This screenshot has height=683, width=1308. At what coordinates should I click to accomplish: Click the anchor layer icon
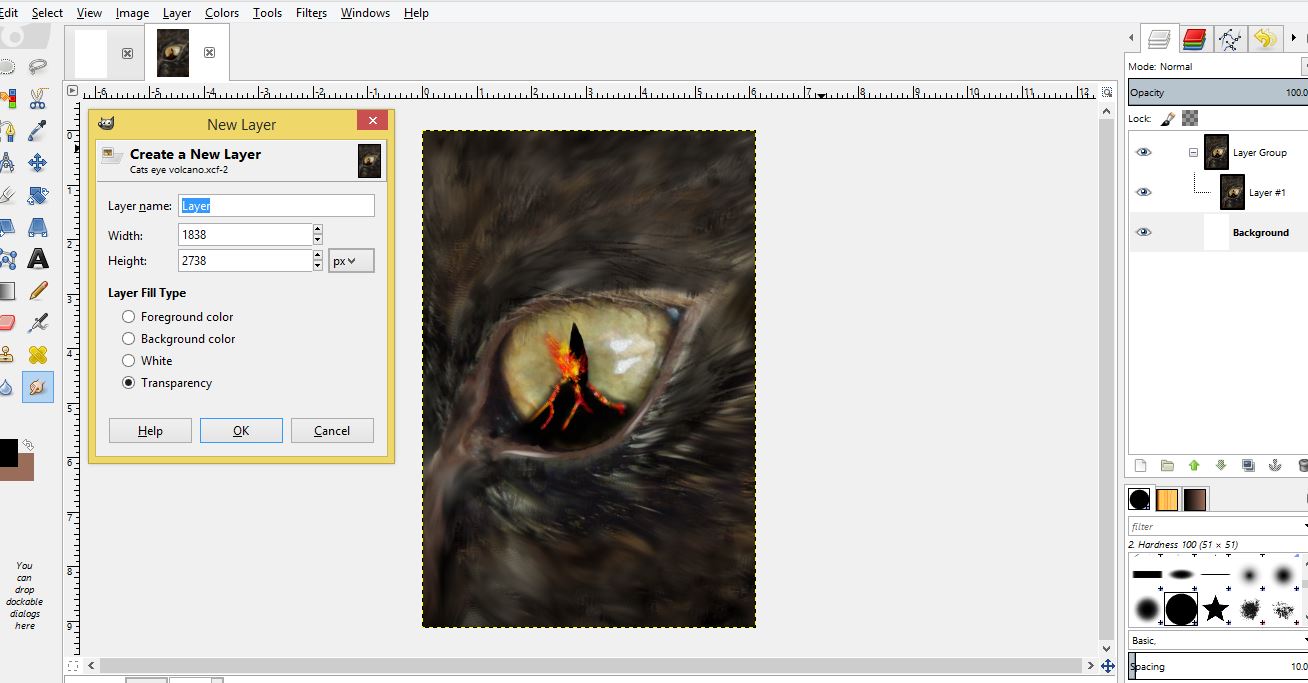click(1275, 465)
